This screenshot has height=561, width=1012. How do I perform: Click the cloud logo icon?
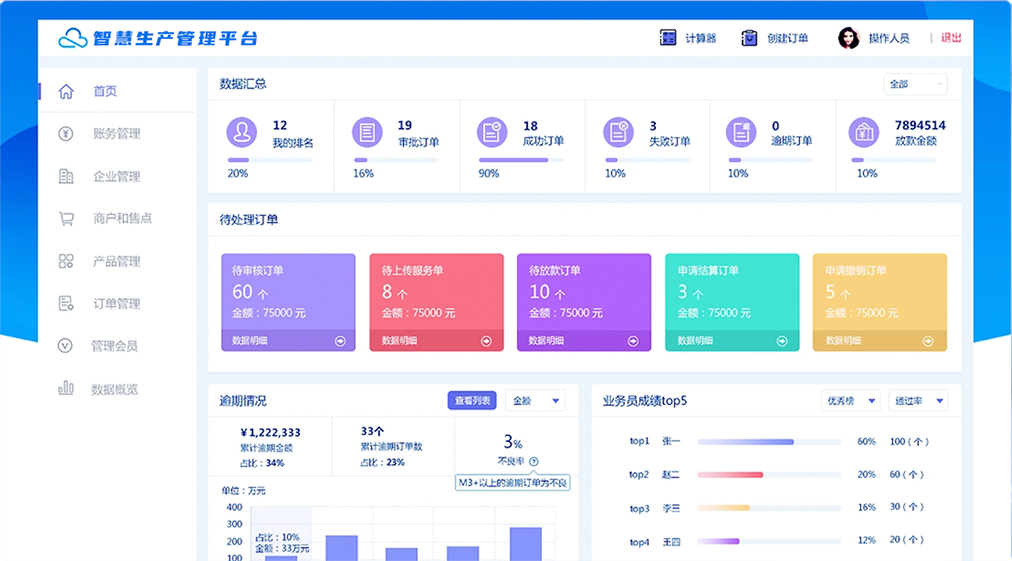tap(74, 38)
